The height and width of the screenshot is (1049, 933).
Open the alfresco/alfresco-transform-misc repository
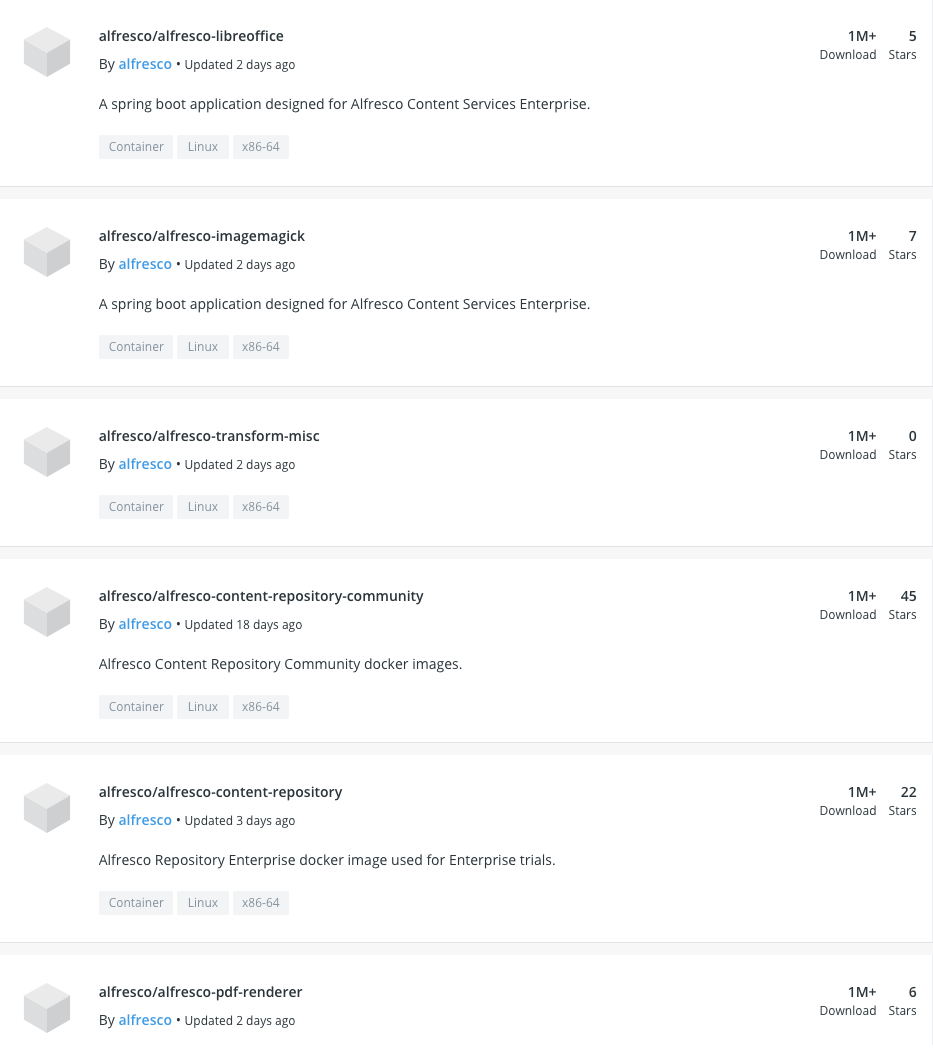[209, 436]
